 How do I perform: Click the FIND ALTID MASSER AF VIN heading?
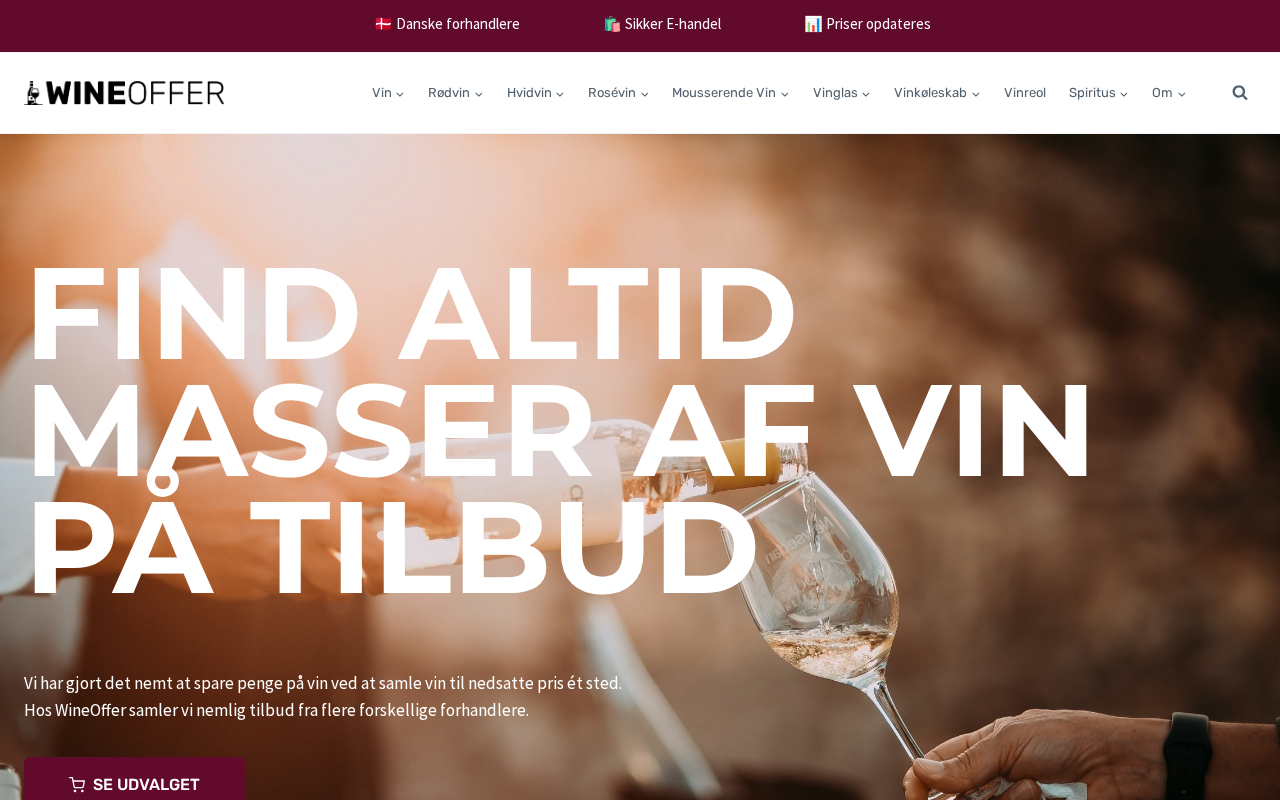pyautogui.click(x=560, y=430)
